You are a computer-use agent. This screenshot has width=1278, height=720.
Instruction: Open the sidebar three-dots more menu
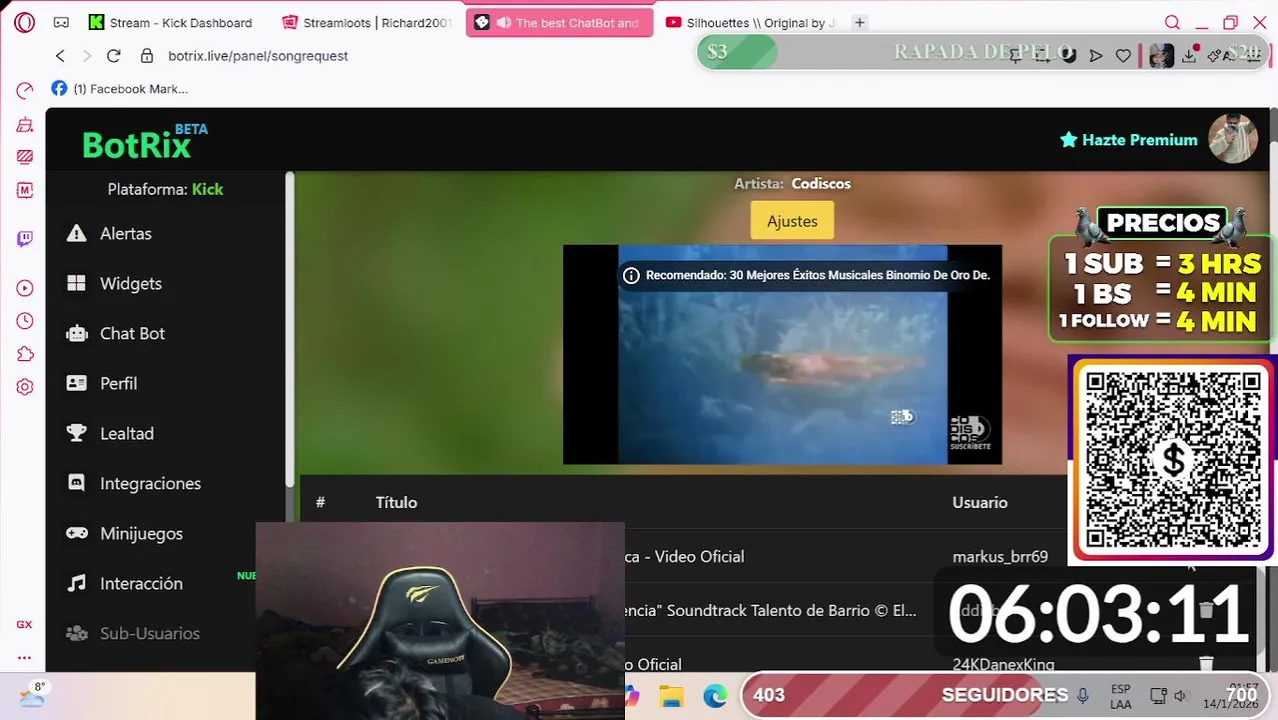pos(25,658)
